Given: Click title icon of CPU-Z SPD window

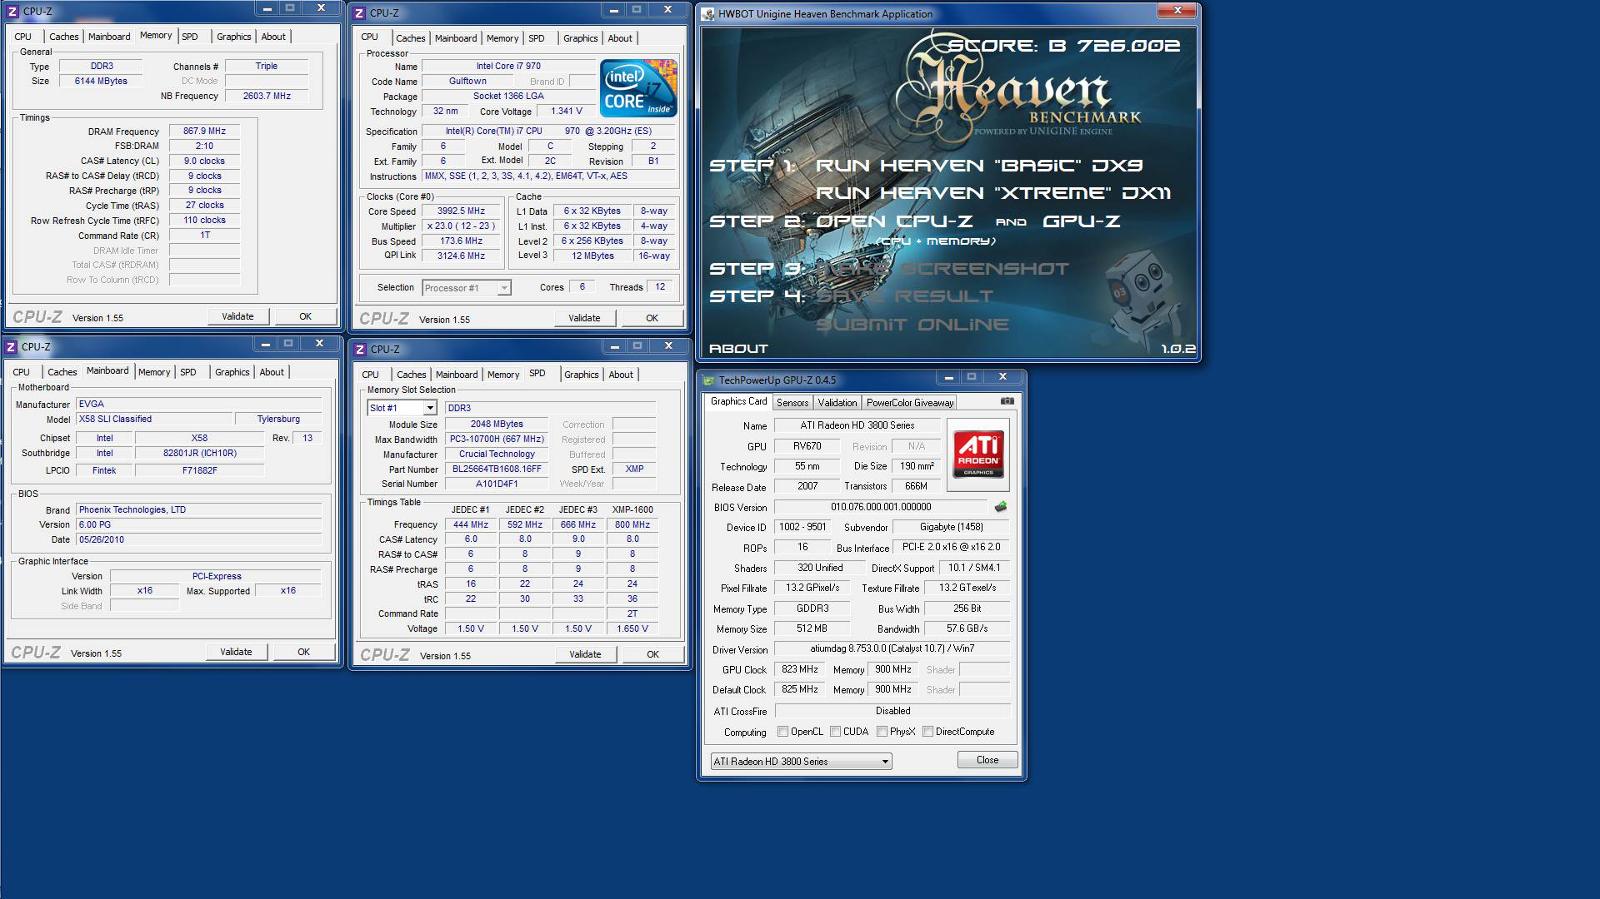Looking at the screenshot, I should [361, 349].
